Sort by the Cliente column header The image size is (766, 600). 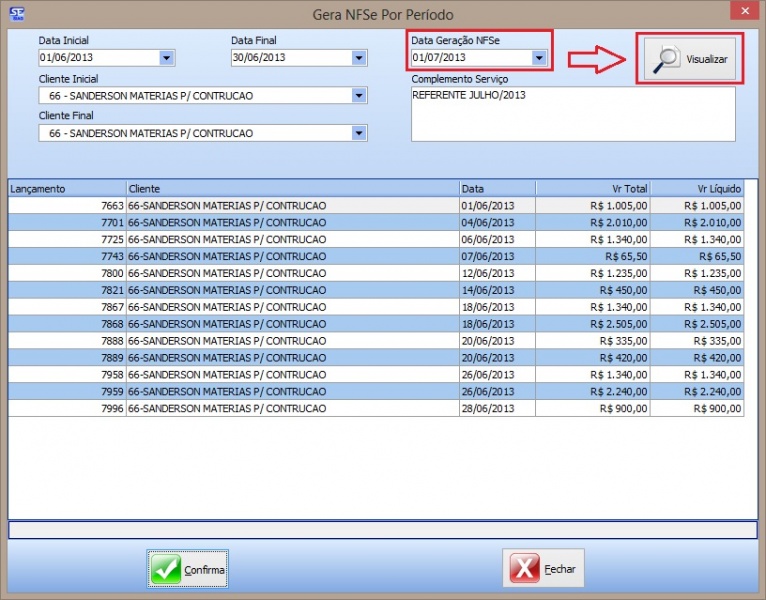click(291, 188)
